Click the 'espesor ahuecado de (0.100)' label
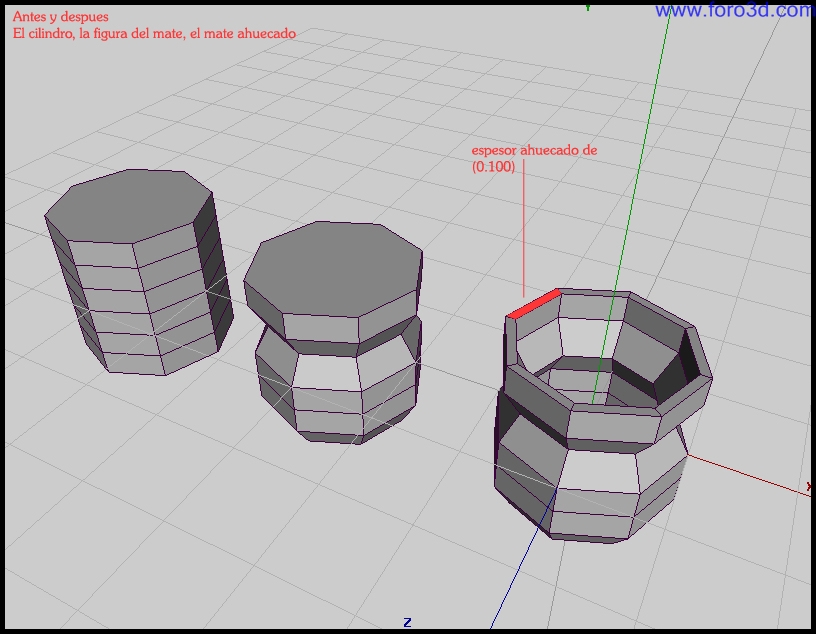816x634 pixels. [x=534, y=158]
